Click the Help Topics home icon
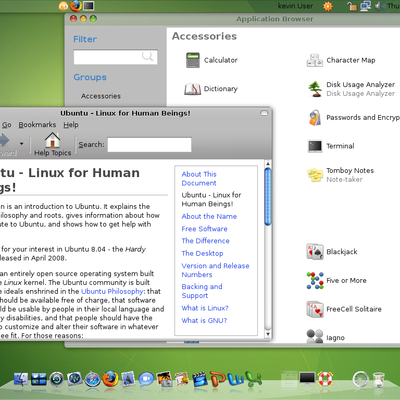Viewport: 400px width, 400px height. tap(53, 144)
